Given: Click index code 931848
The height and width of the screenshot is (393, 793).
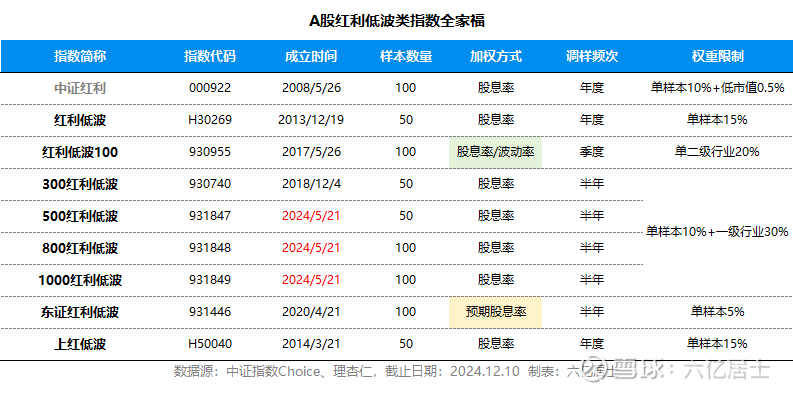Looking at the screenshot, I should (x=210, y=248).
